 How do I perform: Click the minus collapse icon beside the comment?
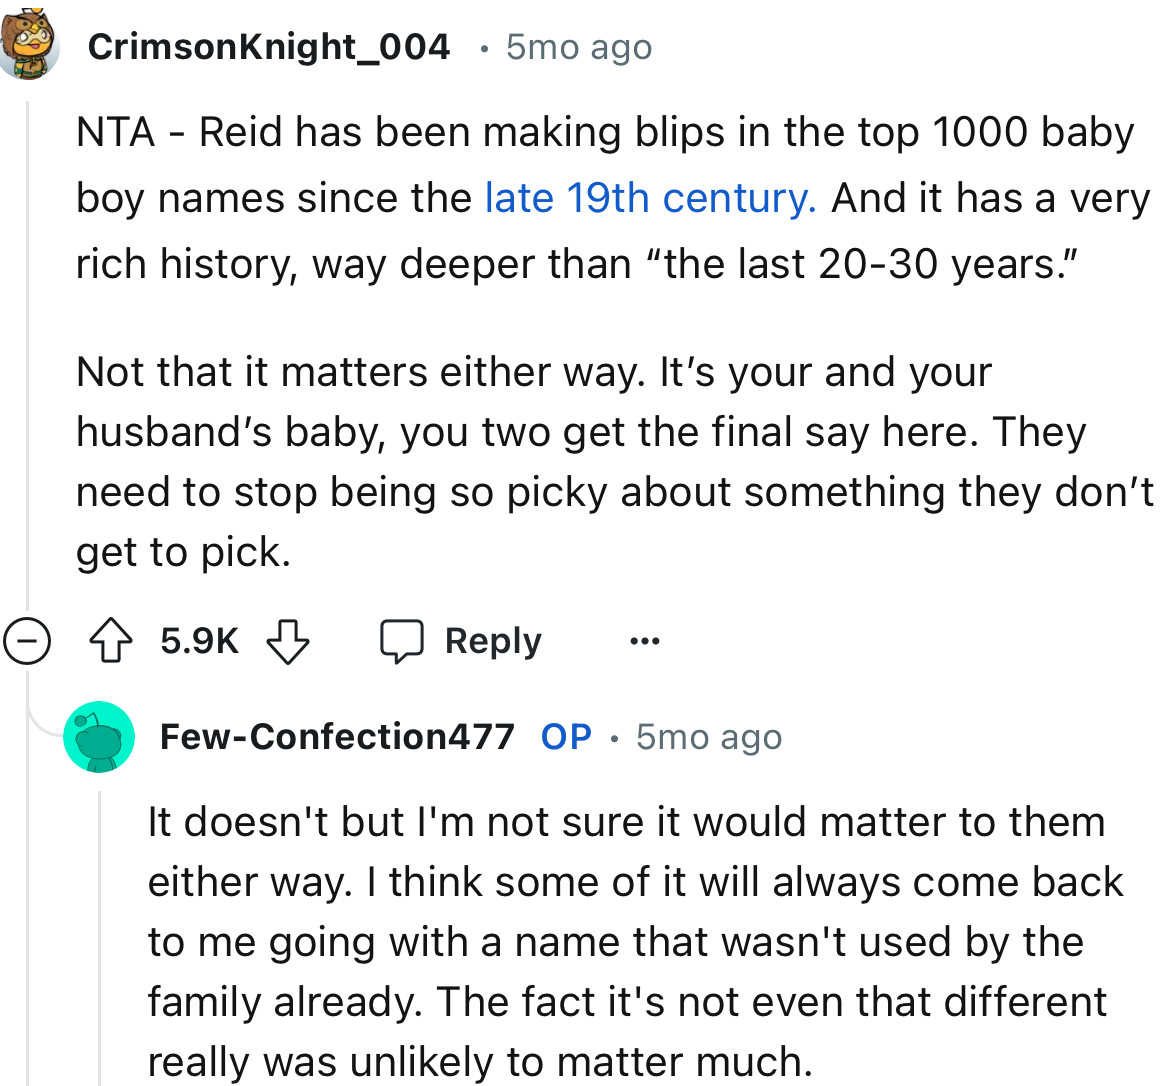(x=27, y=640)
